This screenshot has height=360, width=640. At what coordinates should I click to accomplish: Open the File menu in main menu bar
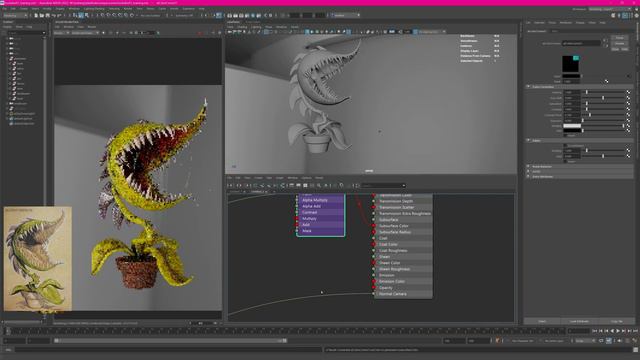[4, 9]
